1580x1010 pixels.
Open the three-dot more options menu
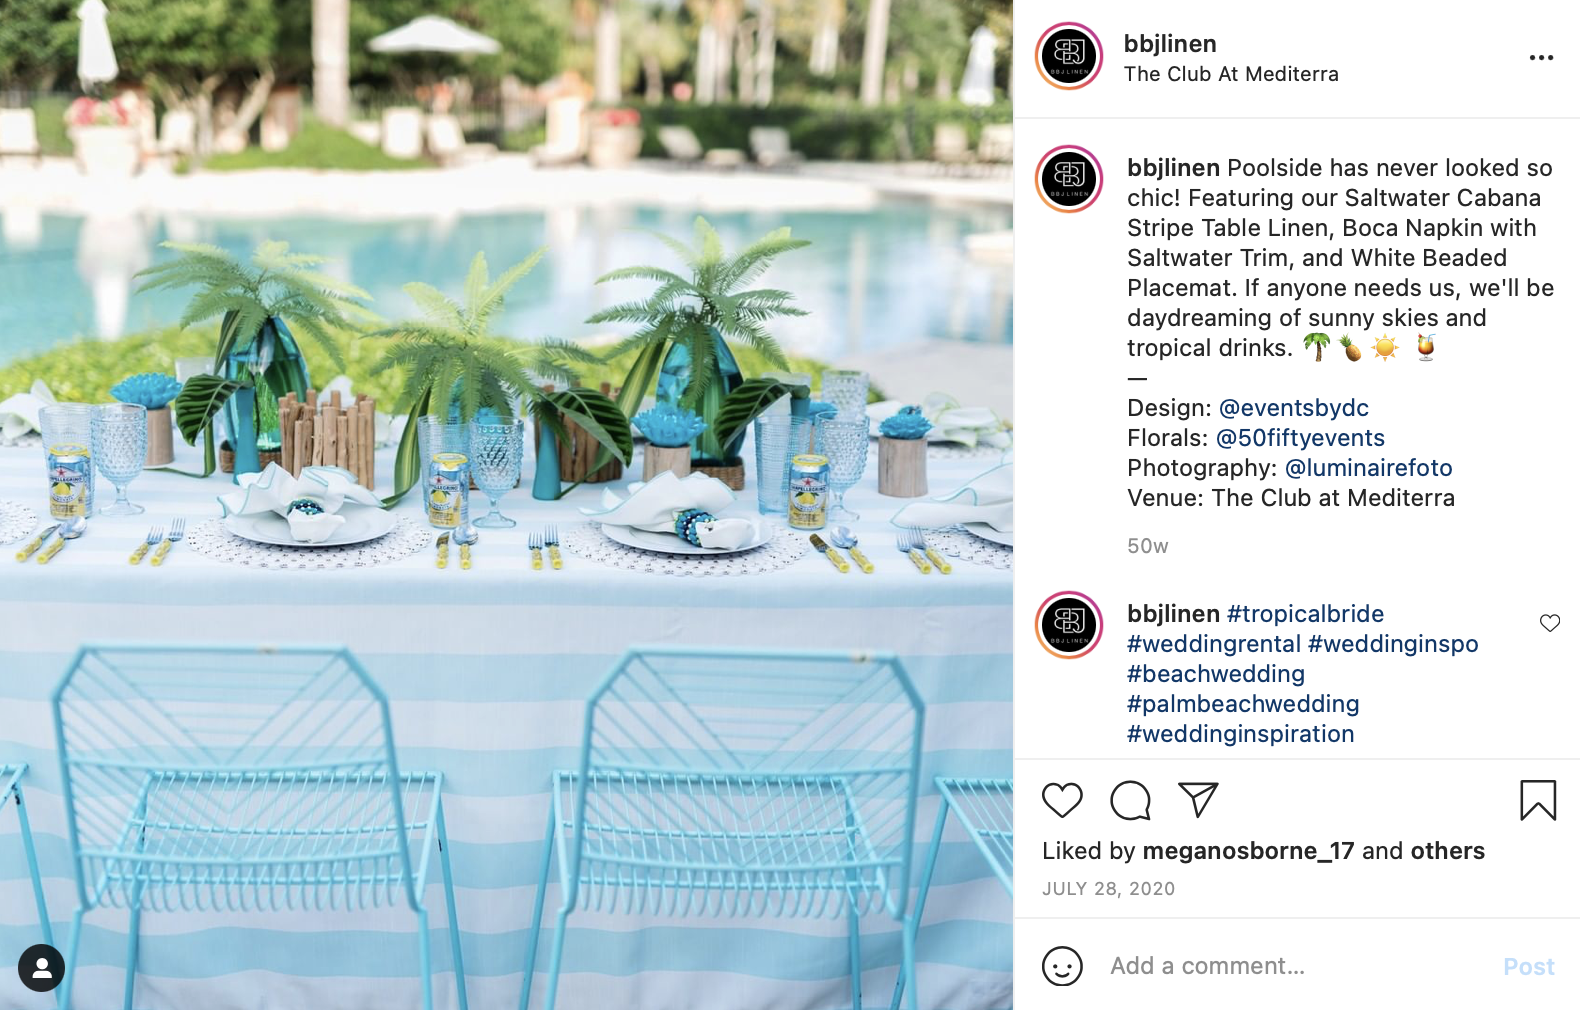[x=1541, y=58]
